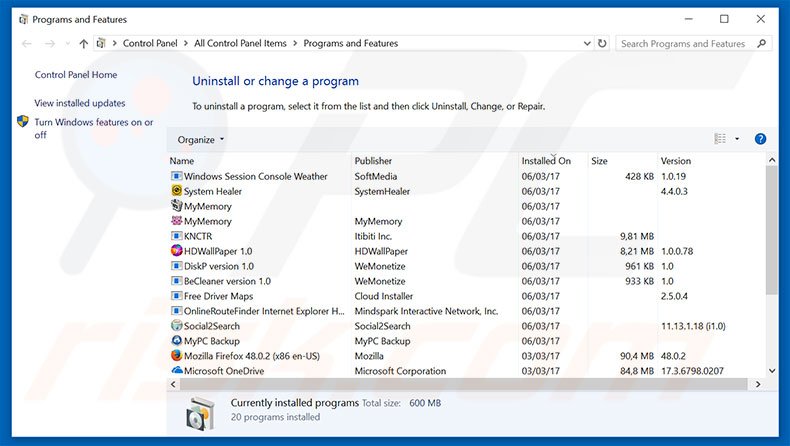Sort by the Installed On column header
The width and height of the screenshot is (790, 446).
click(x=553, y=161)
